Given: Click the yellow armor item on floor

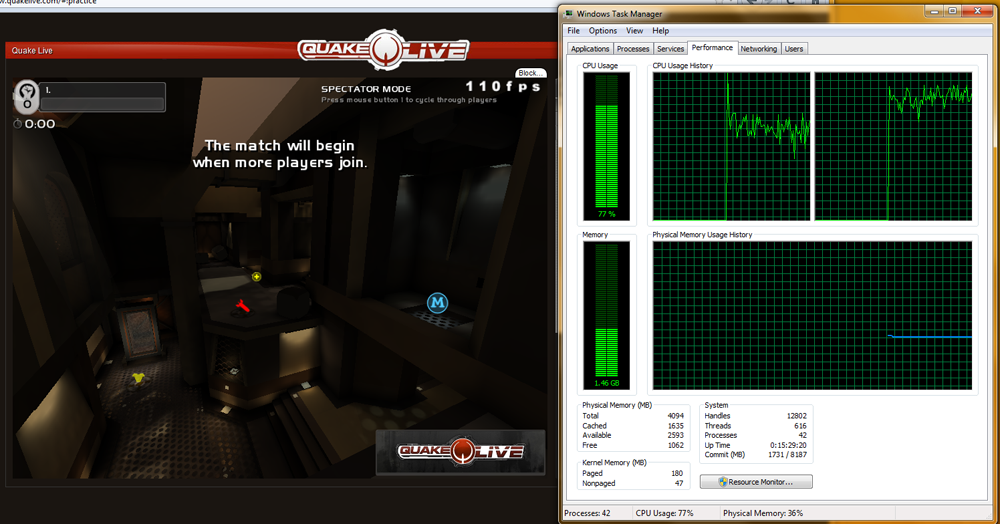Looking at the screenshot, I should coord(139,377).
